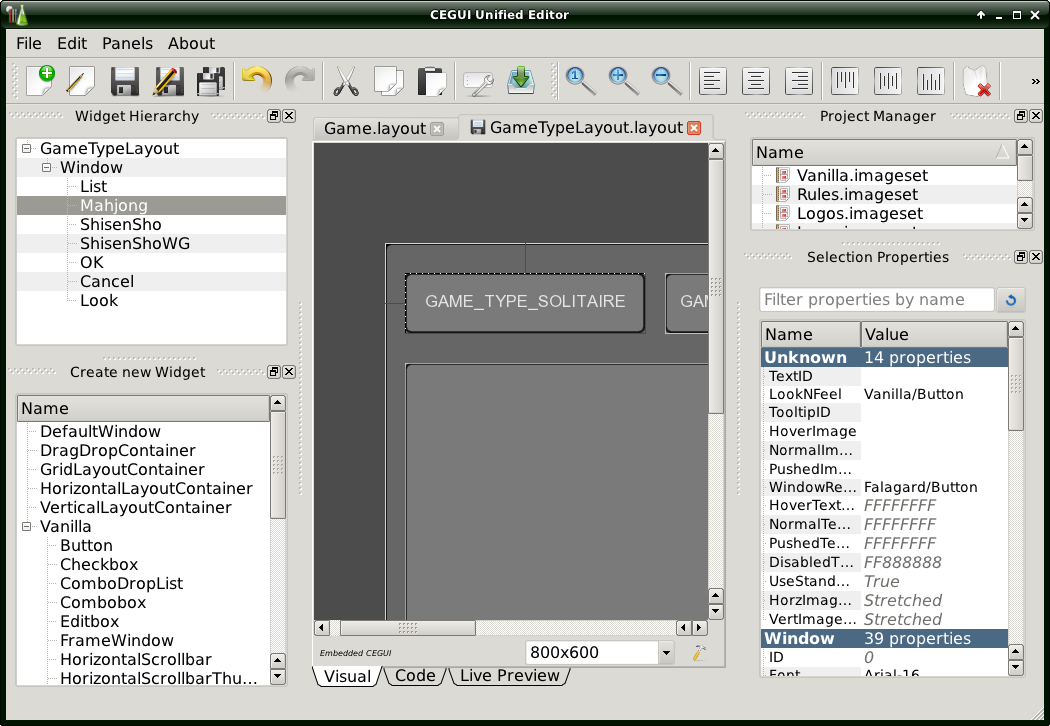Click the Filter properties by name field
Image resolution: width=1050 pixels, height=726 pixels.
pos(876,300)
